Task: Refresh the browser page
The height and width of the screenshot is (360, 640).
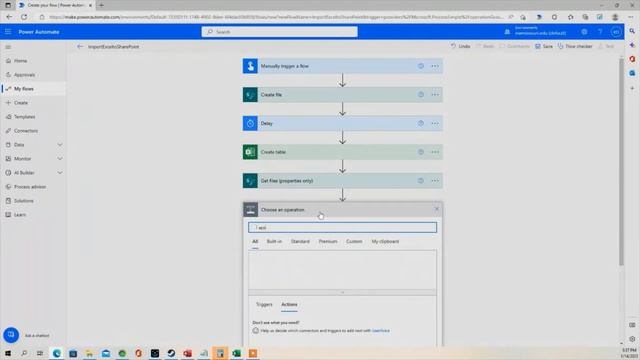Action: (x=24, y=17)
